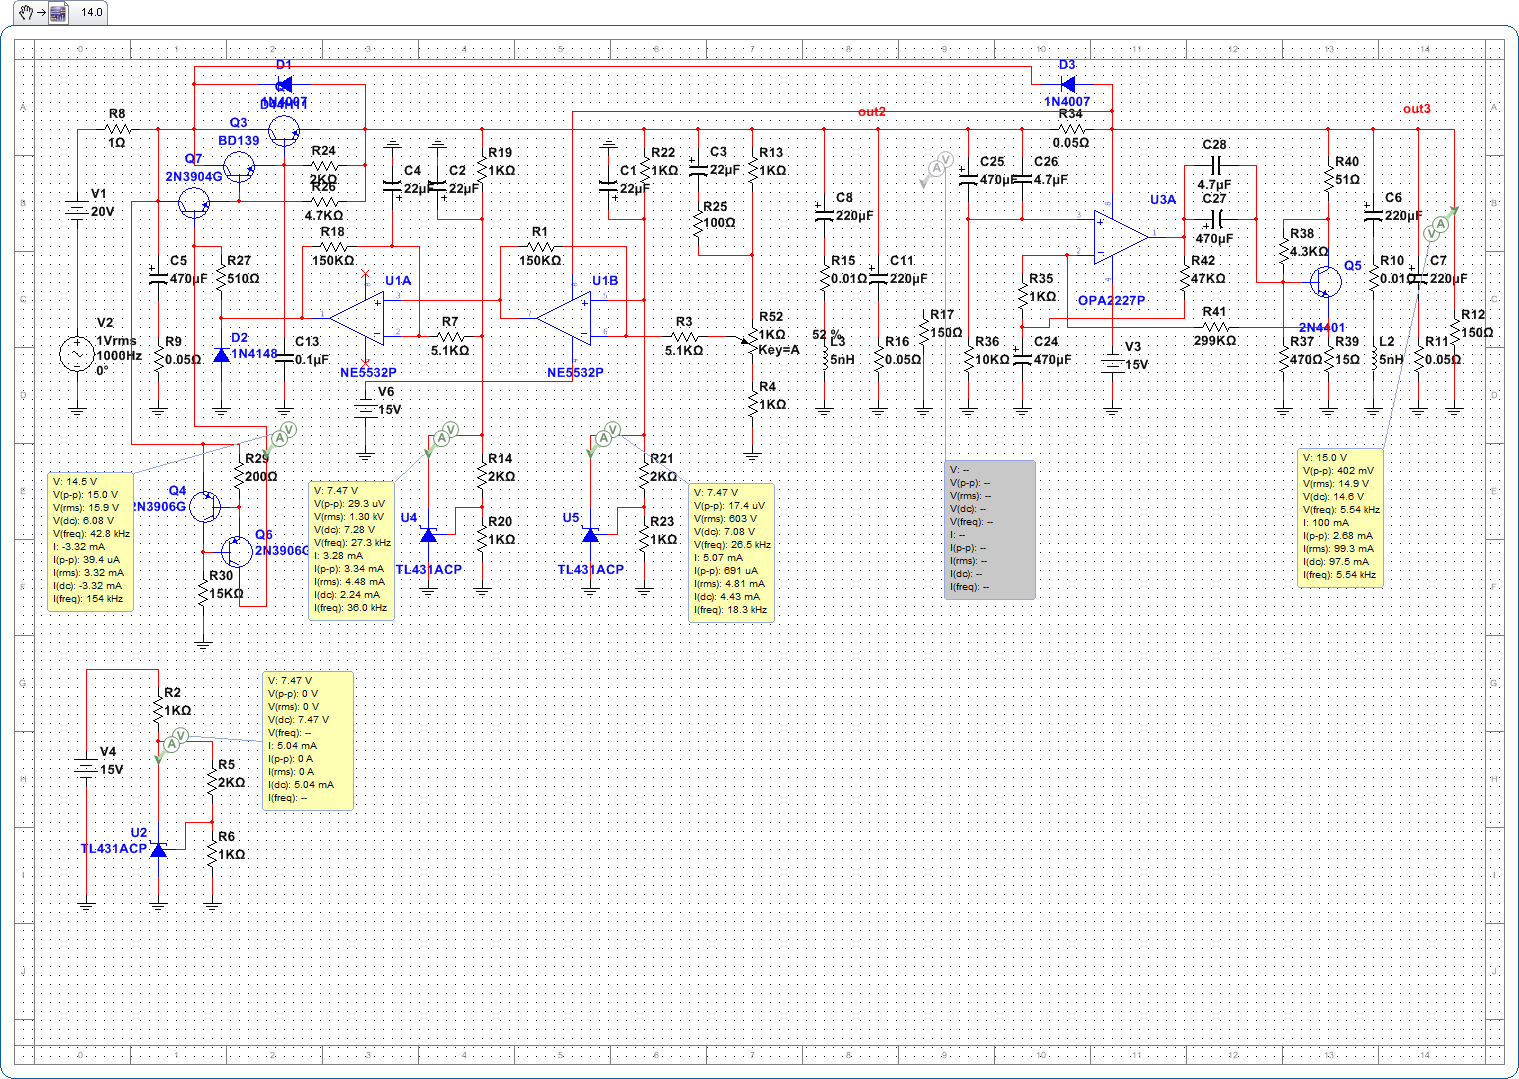Click the schematic document icon in the tab
The height and width of the screenshot is (1079, 1519).
click(57, 13)
